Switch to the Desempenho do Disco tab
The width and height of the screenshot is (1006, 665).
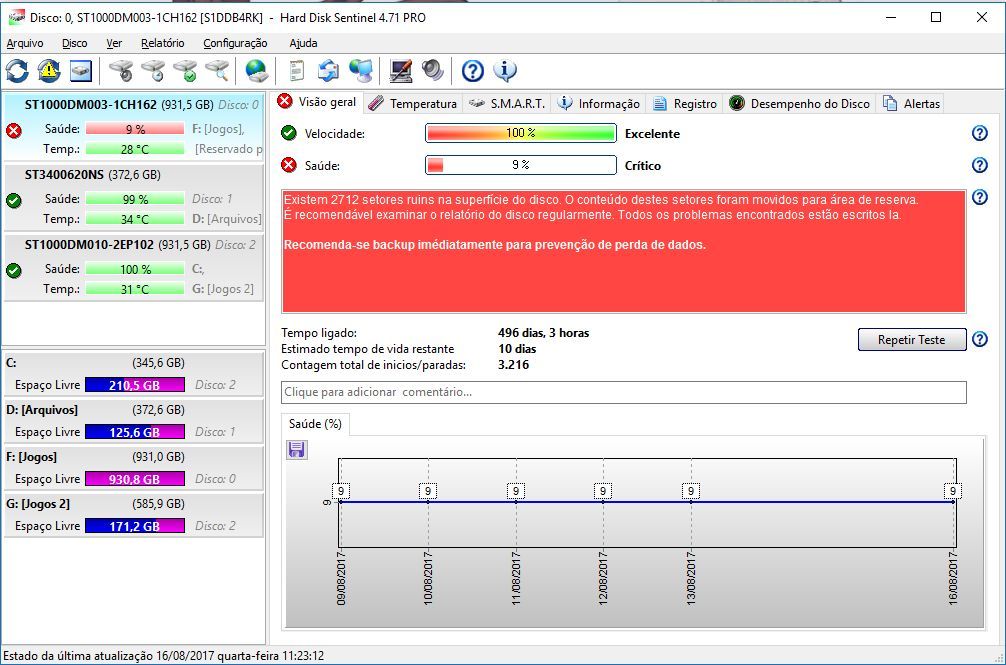[x=800, y=103]
